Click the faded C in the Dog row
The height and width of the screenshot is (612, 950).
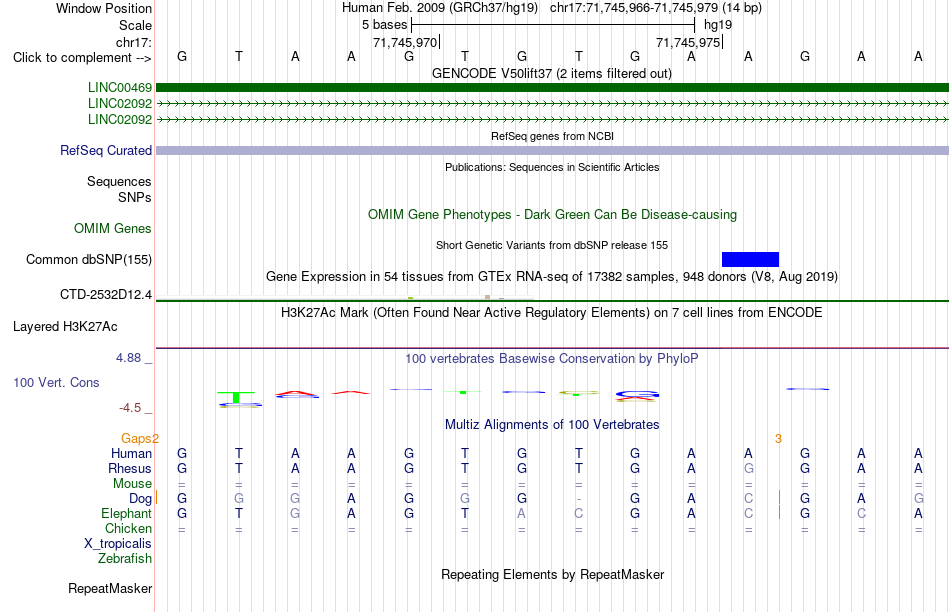(x=749, y=499)
